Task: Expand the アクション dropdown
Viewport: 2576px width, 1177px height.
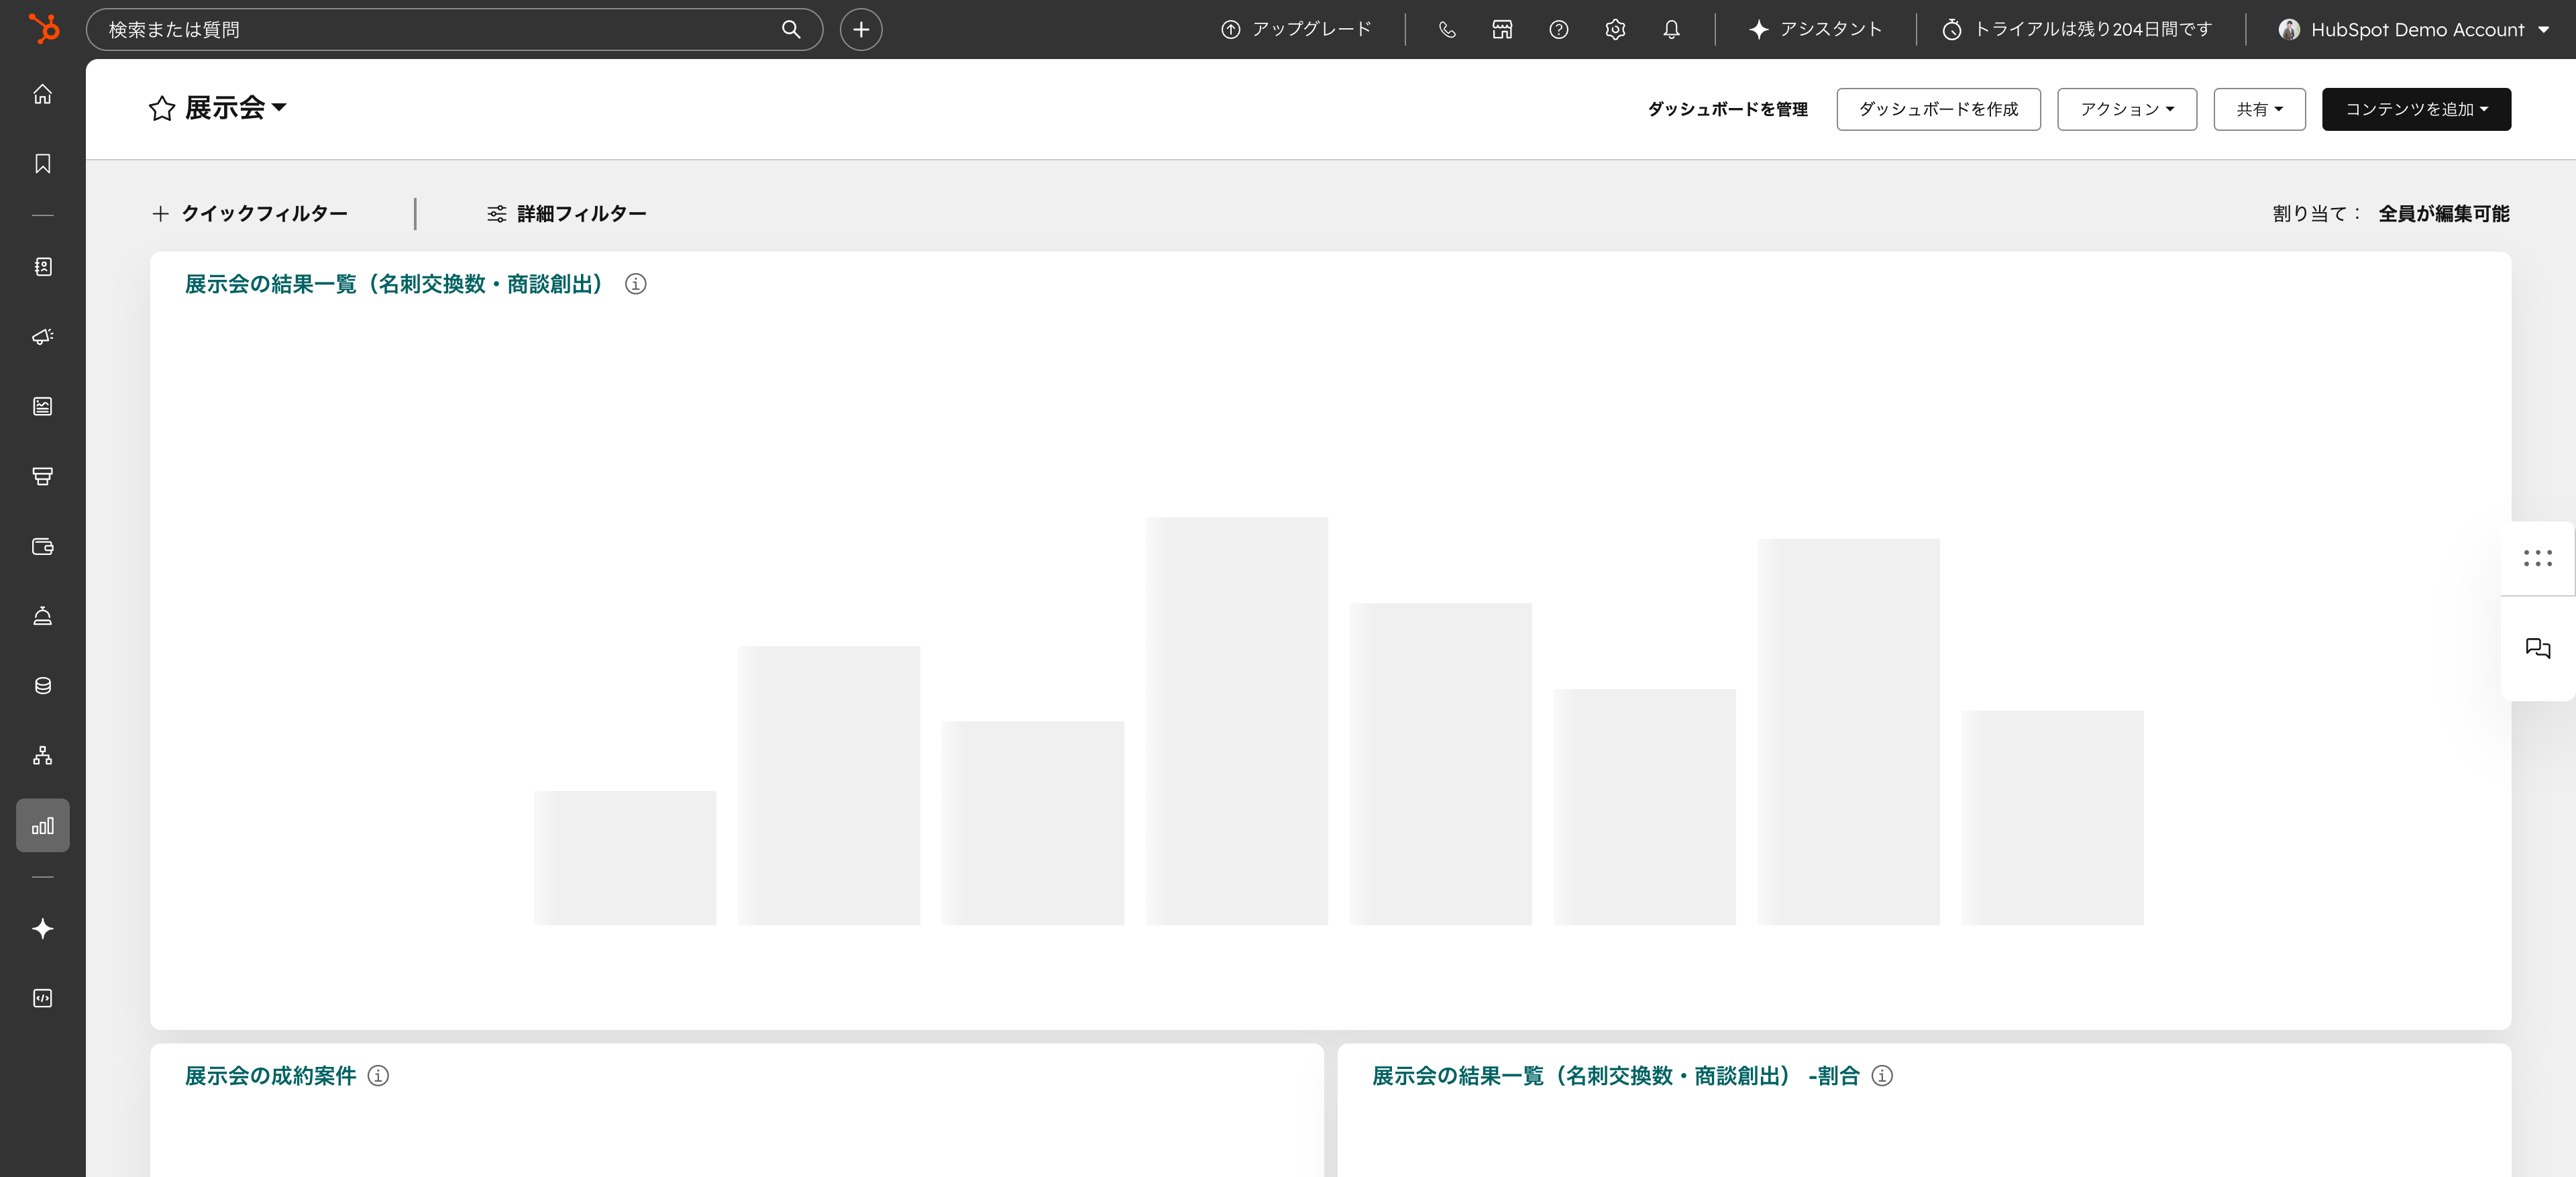Action: click(2126, 109)
